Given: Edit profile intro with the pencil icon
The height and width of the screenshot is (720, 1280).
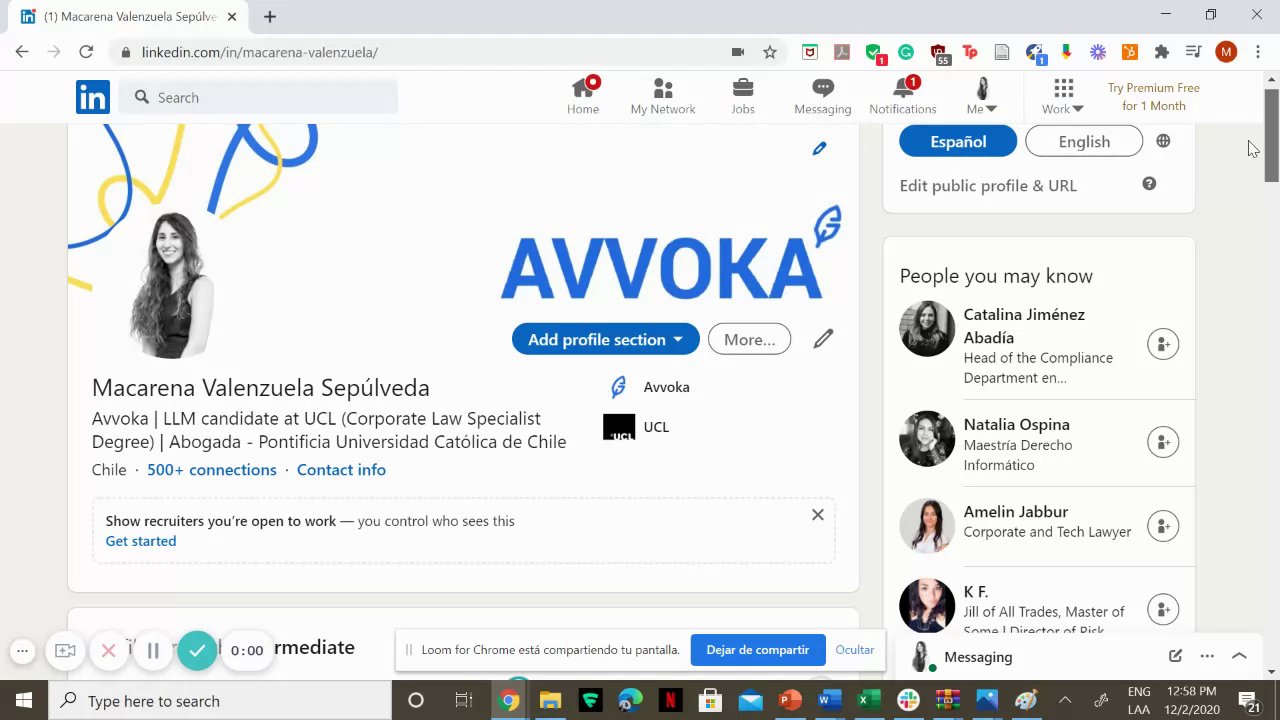Looking at the screenshot, I should [823, 339].
